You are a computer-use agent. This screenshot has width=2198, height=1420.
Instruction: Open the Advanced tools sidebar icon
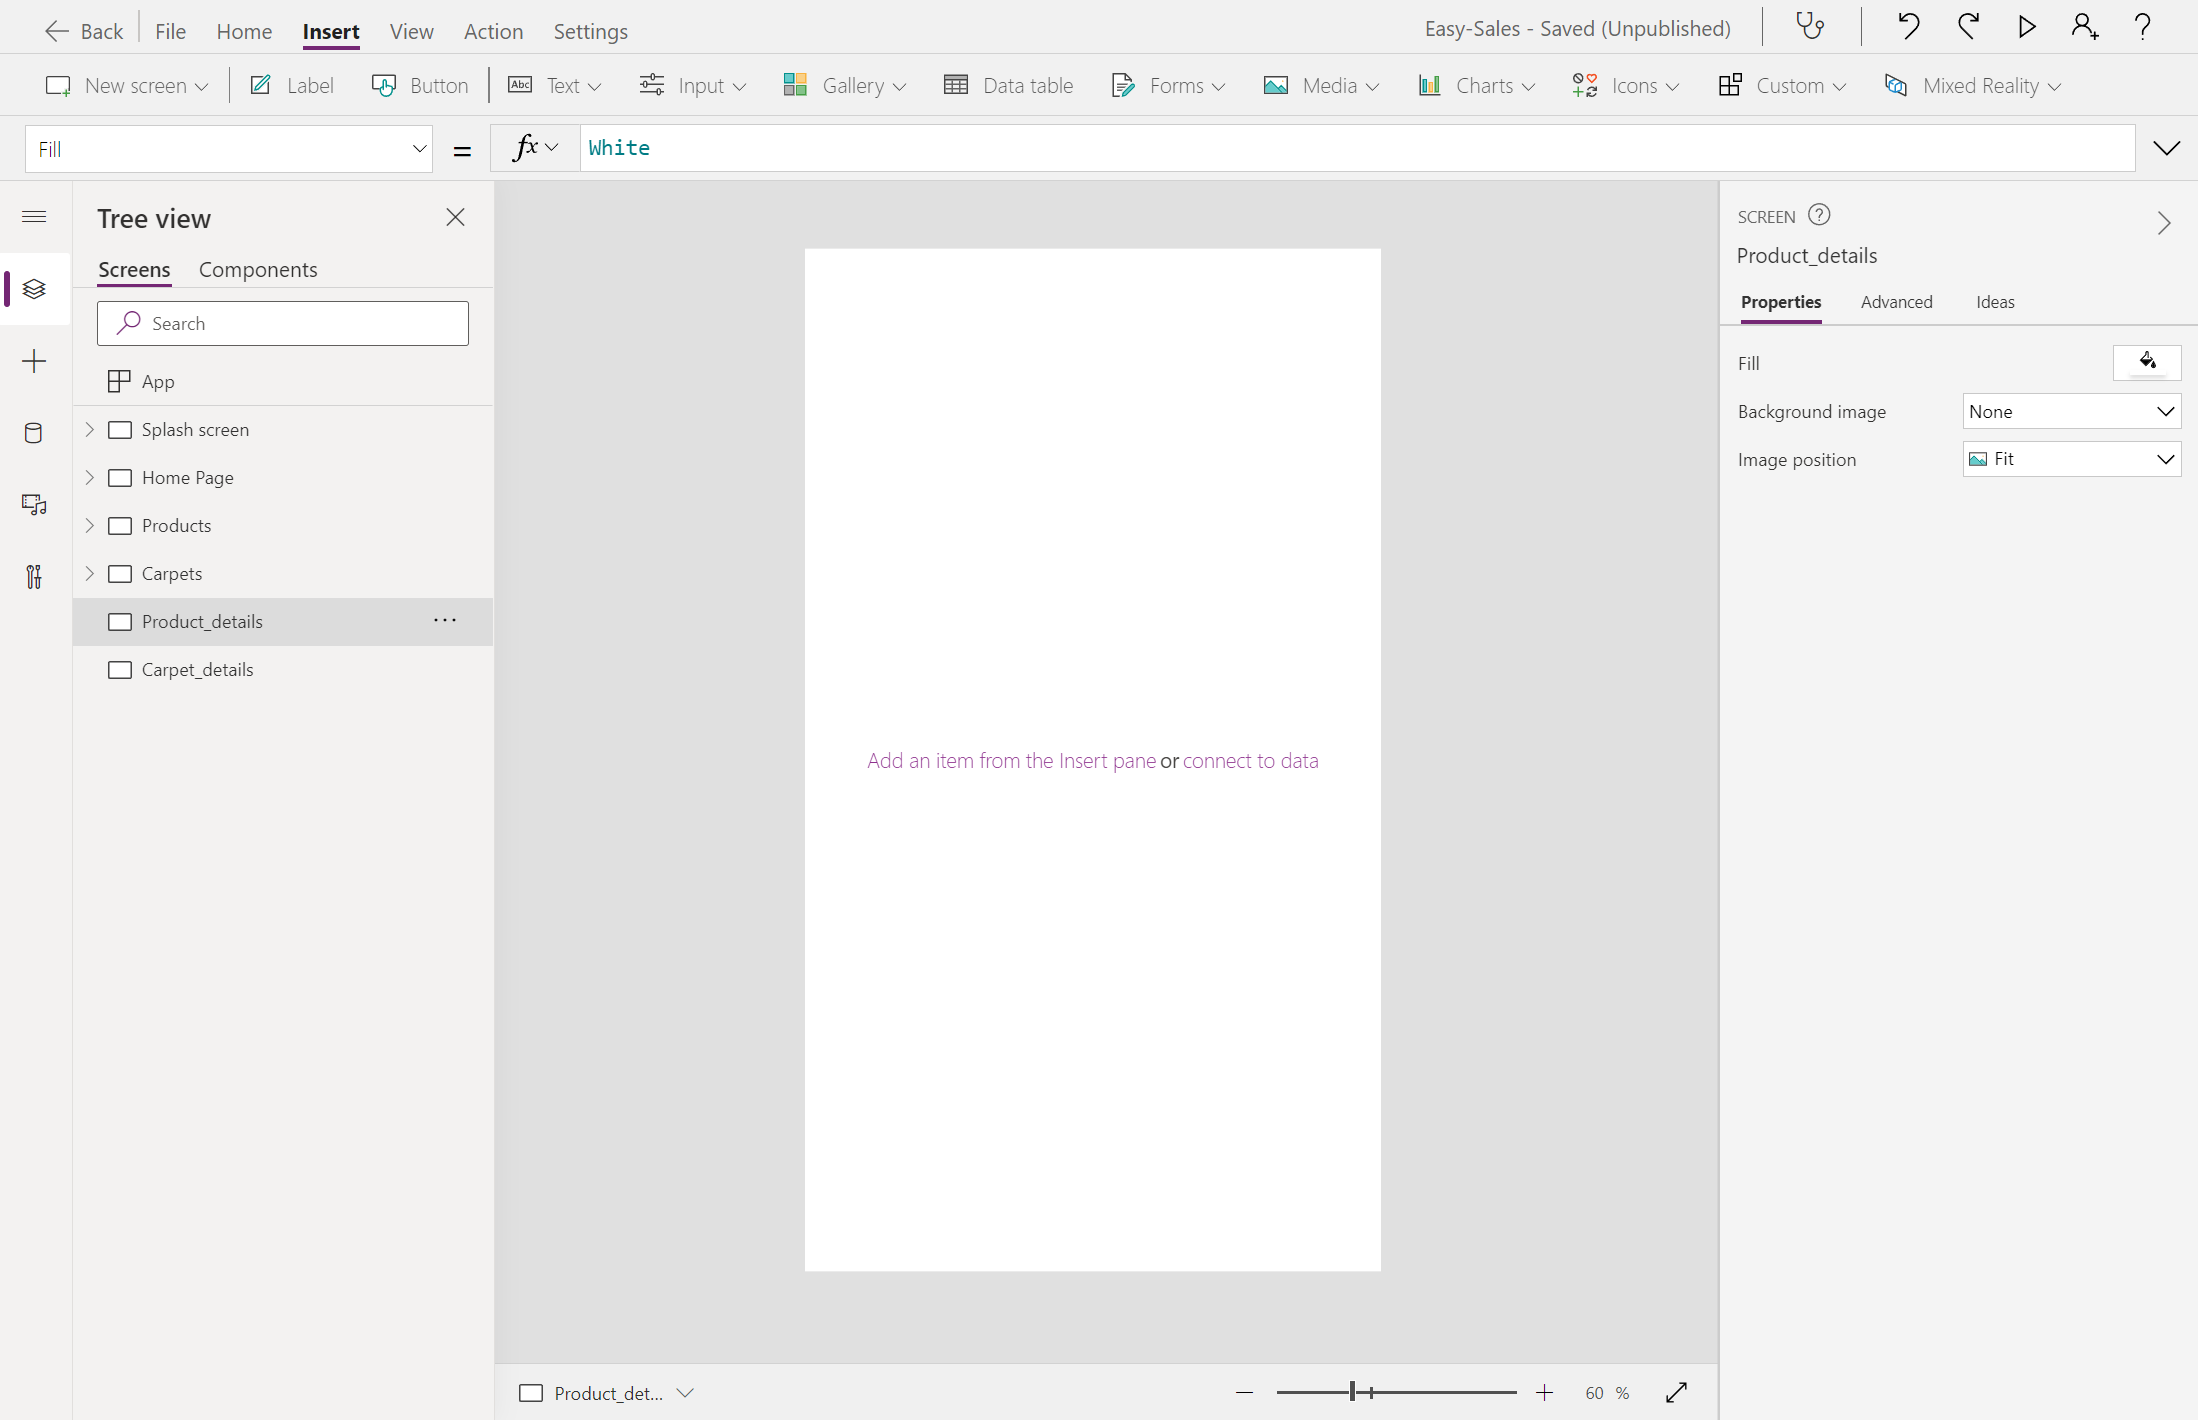34,577
